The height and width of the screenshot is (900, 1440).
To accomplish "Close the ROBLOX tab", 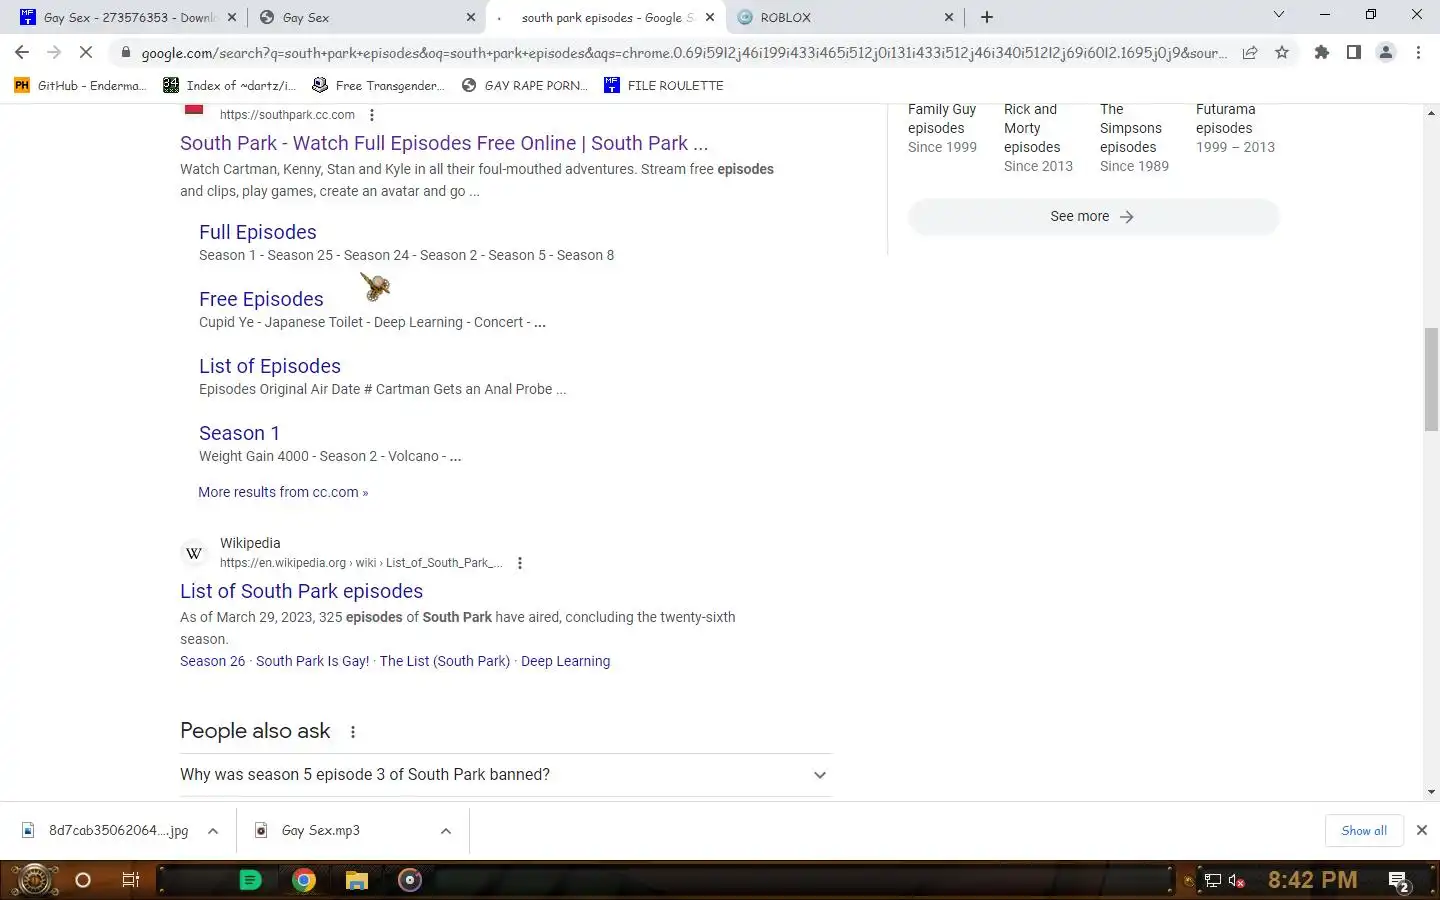I will click(949, 17).
